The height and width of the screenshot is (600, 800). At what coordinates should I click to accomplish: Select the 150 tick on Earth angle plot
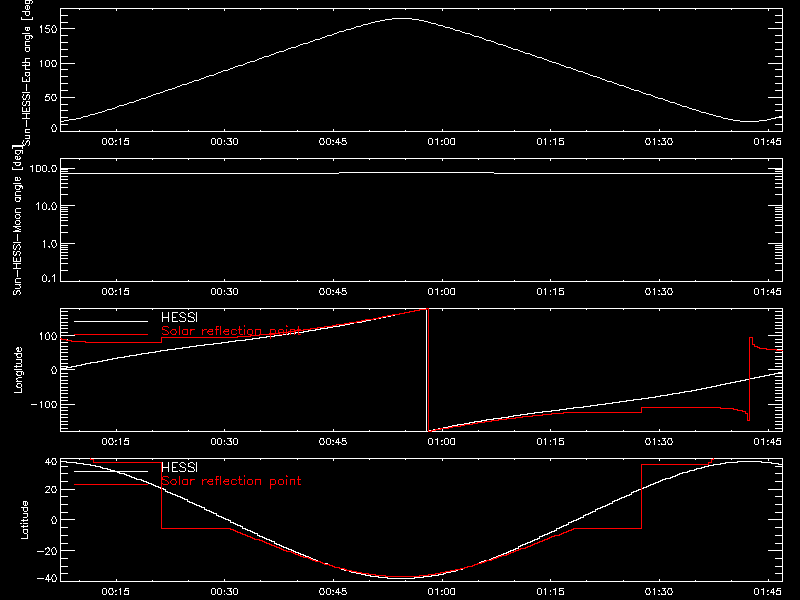point(47,29)
